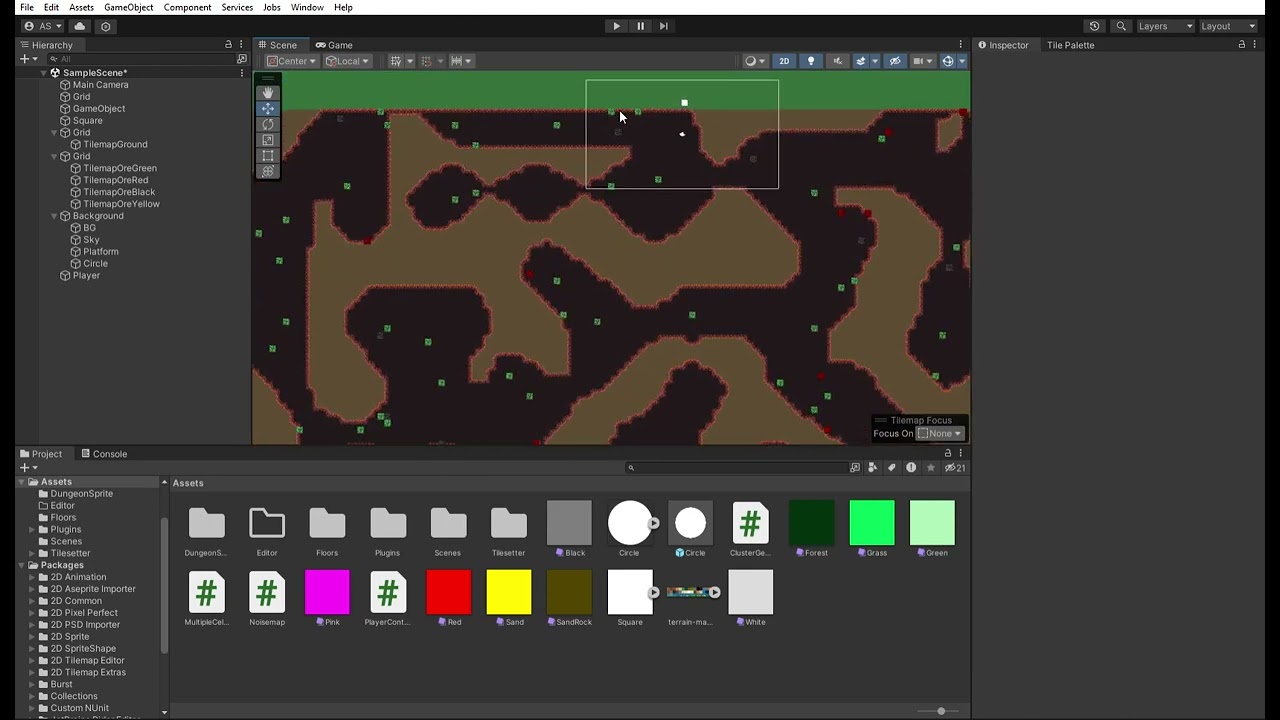Select the Move tool in Scene view
The height and width of the screenshot is (720, 1280).
point(267,108)
